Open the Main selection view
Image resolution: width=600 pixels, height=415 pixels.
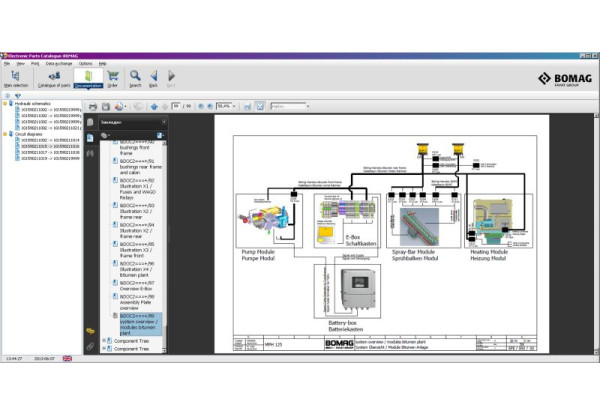click(x=16, y=78)
